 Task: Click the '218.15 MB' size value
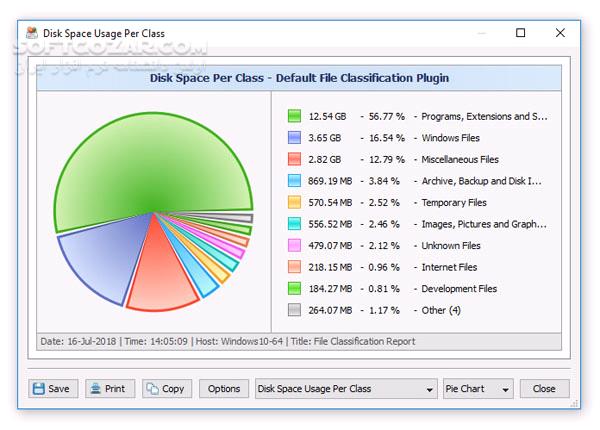(x=330, y=267)
